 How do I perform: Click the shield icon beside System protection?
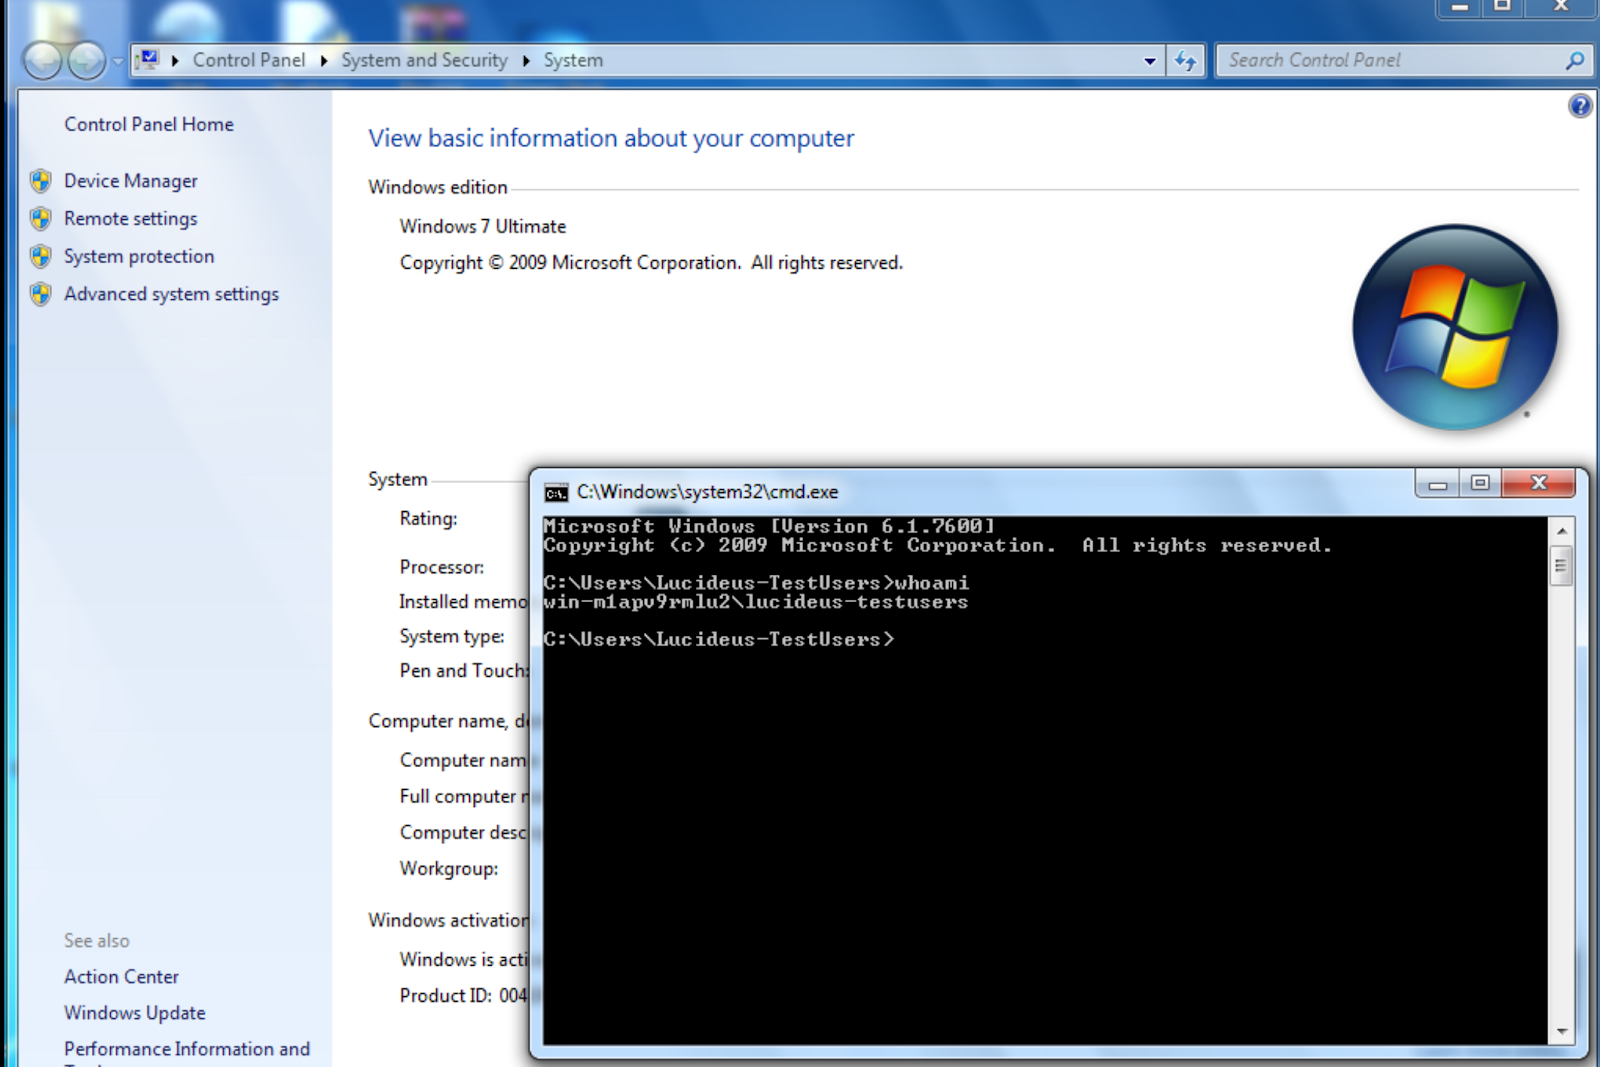click(41, 256)
